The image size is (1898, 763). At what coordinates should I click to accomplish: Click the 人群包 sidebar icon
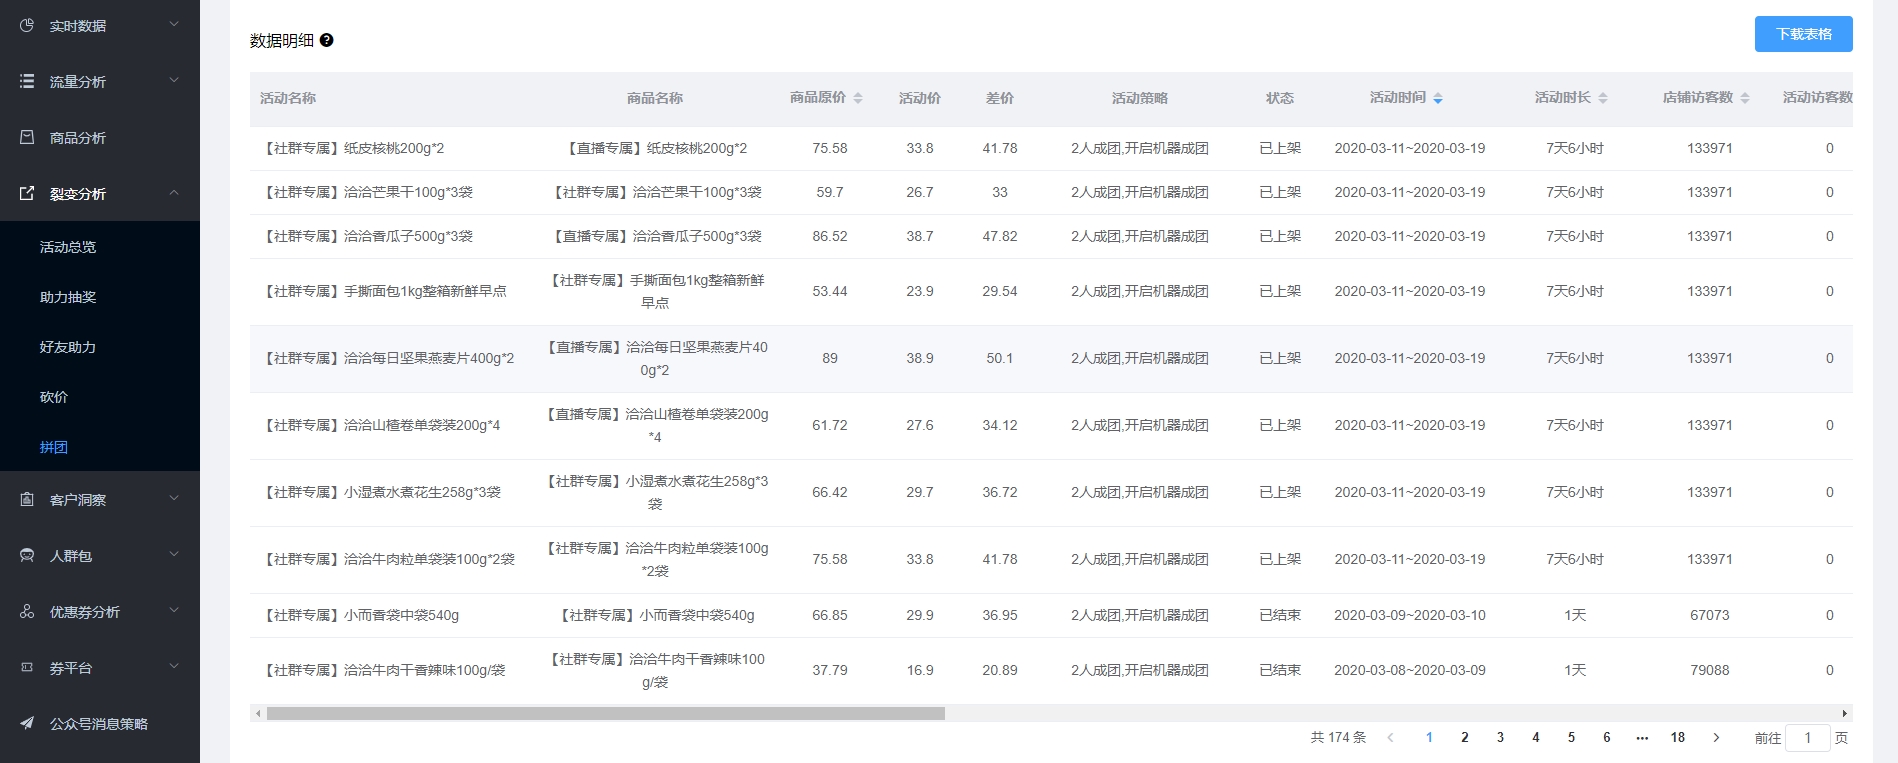pyautogui.click(x=27, y=555)
